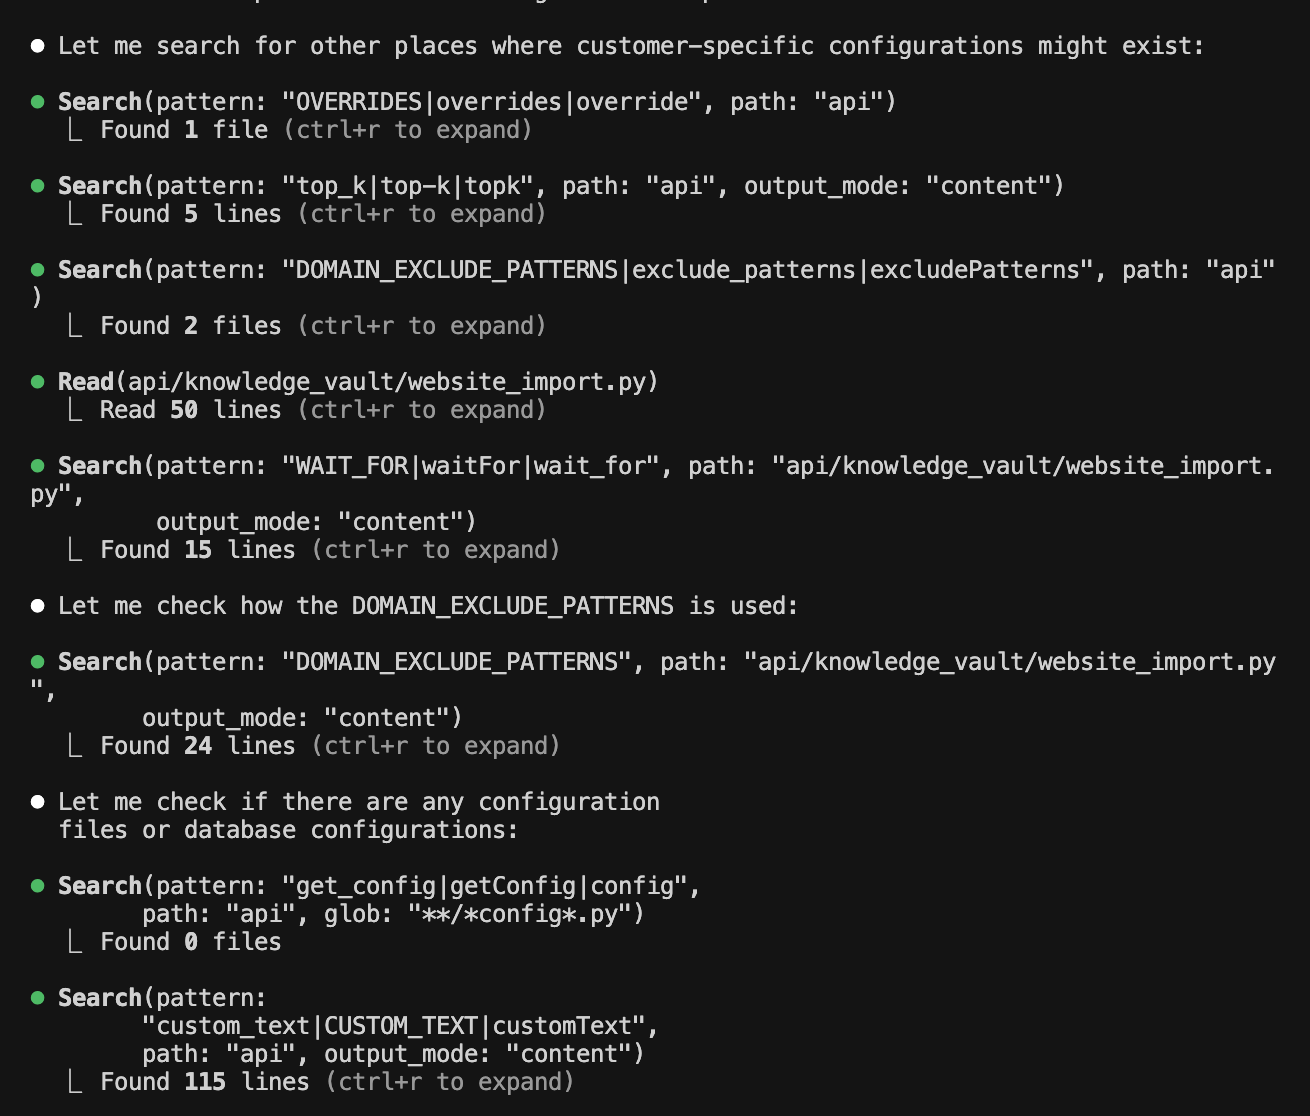Viewport: 1310px width, 1116px height.
Task: Click the green dot beside the top_k search
Action: pyautogui.click(x=38, y=186)
